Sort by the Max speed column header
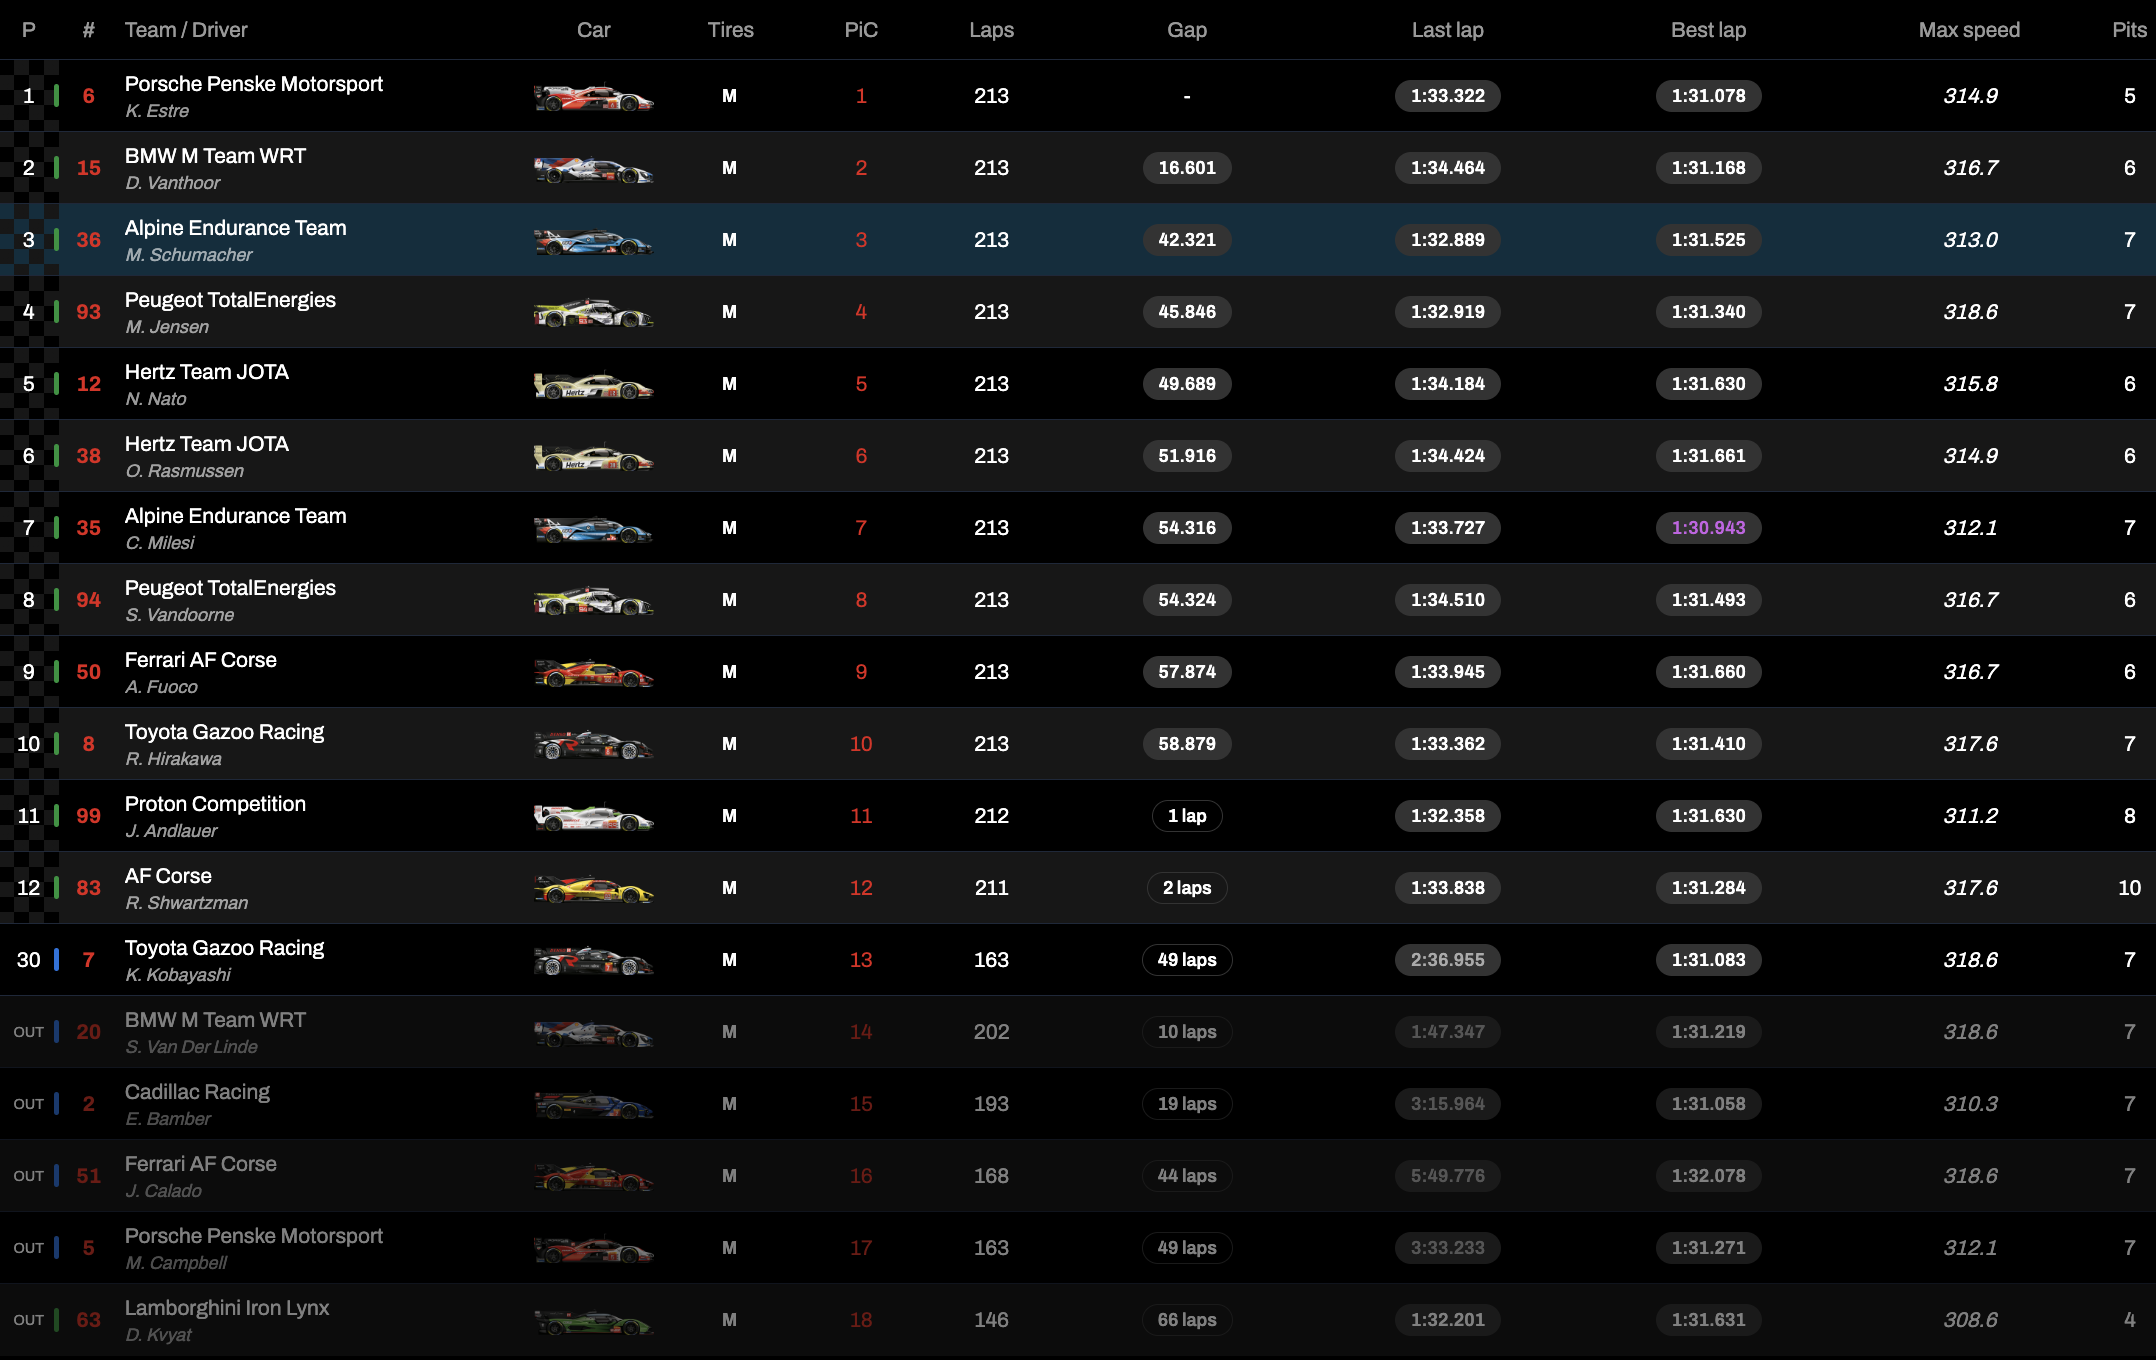 click(1969, 30)
